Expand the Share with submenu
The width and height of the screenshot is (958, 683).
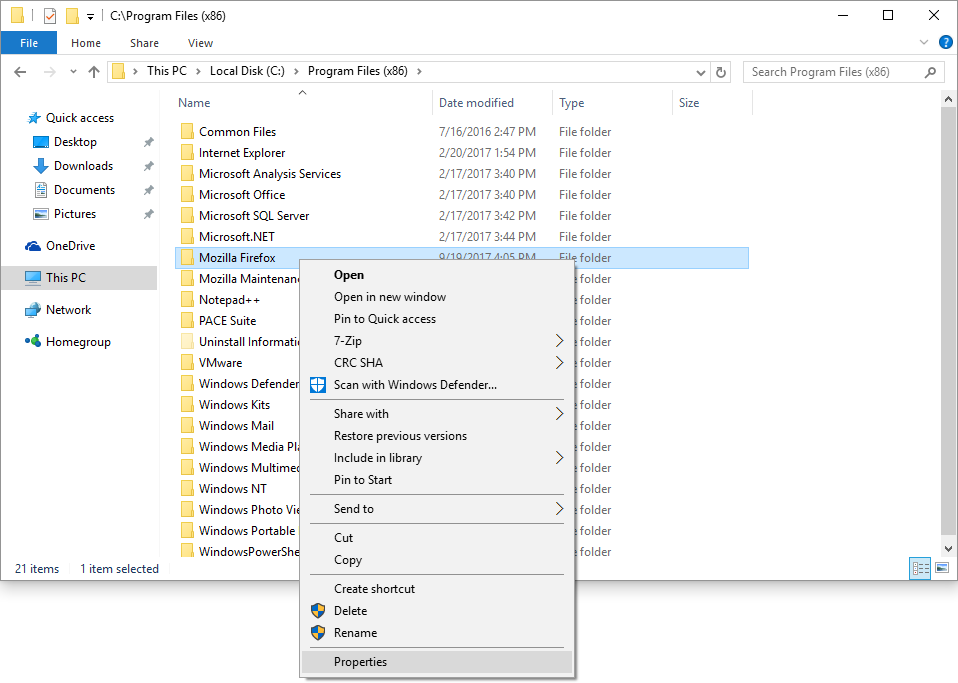(437, 414)
